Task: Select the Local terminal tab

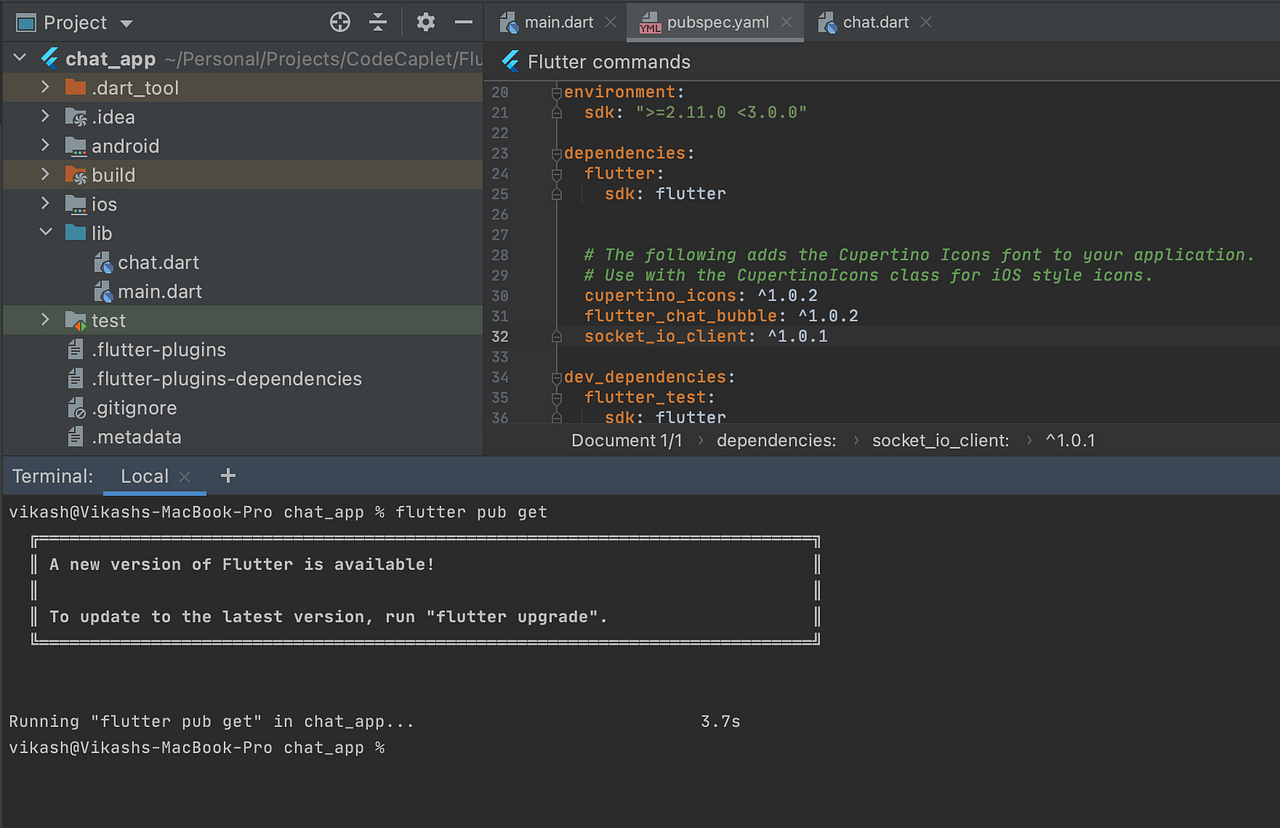Action: click(143, 476)
